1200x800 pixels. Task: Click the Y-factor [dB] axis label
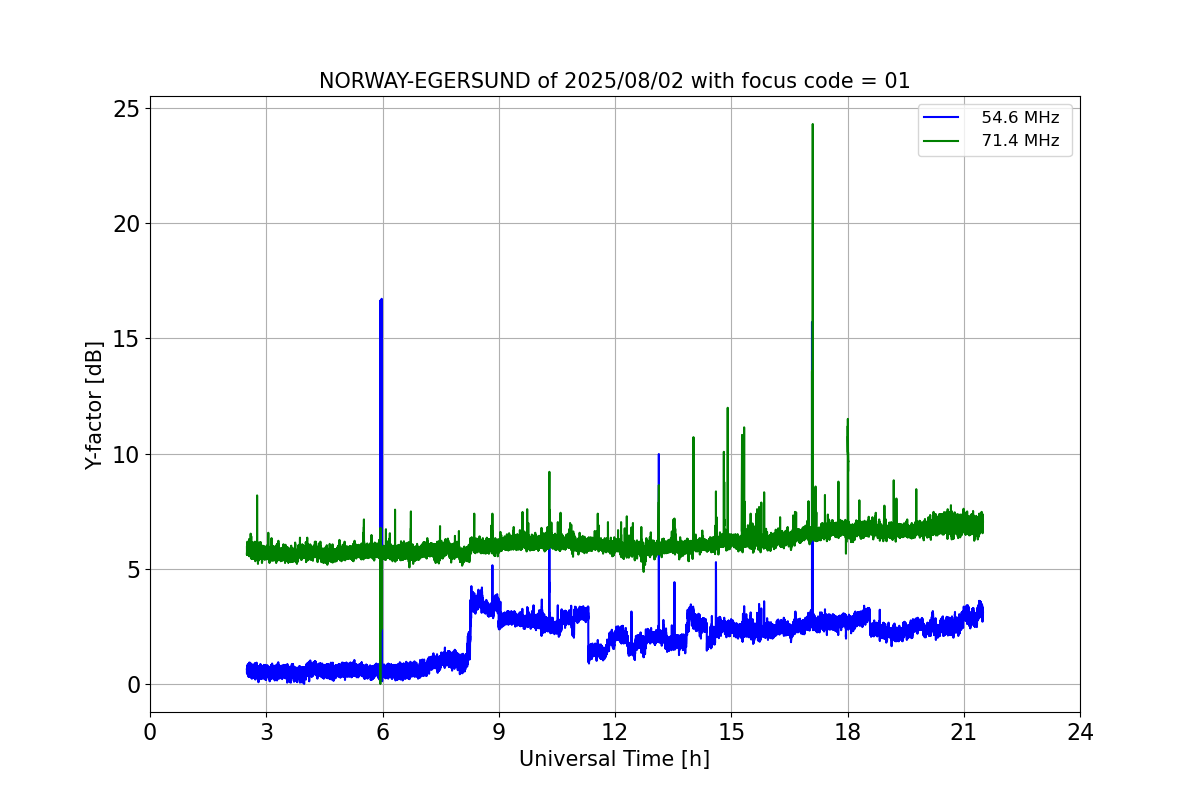click(x=94, y=406)
